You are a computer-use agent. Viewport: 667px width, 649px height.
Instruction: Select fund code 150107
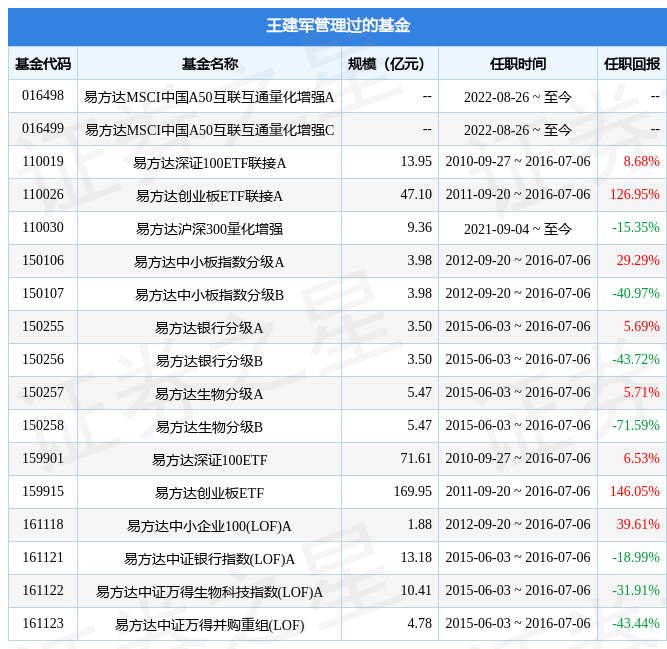43,293
